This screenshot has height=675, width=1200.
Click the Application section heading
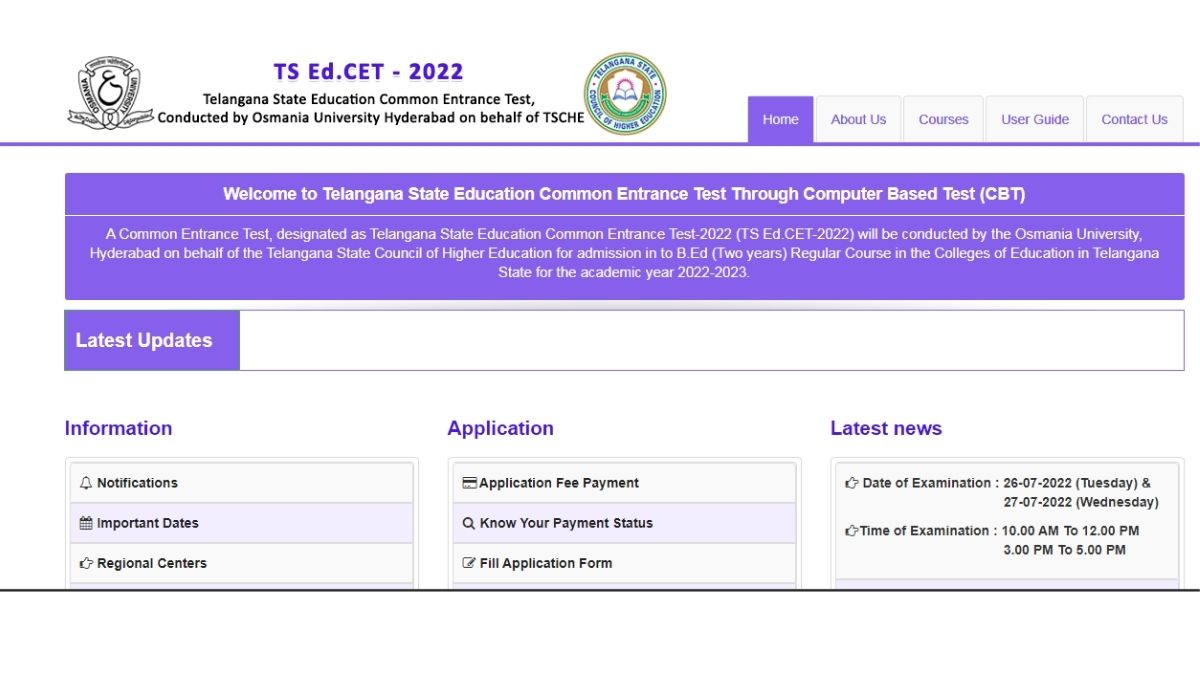pyautogui.click(x=500, y=428)
